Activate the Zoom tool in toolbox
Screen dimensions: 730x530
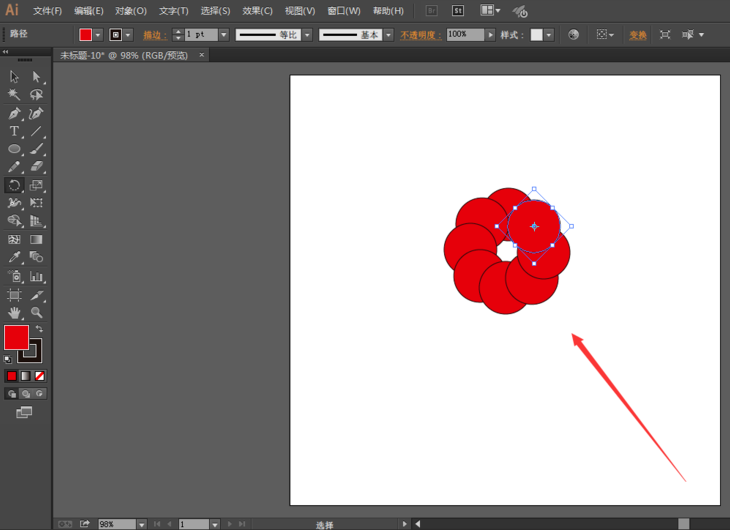[37, 313]
